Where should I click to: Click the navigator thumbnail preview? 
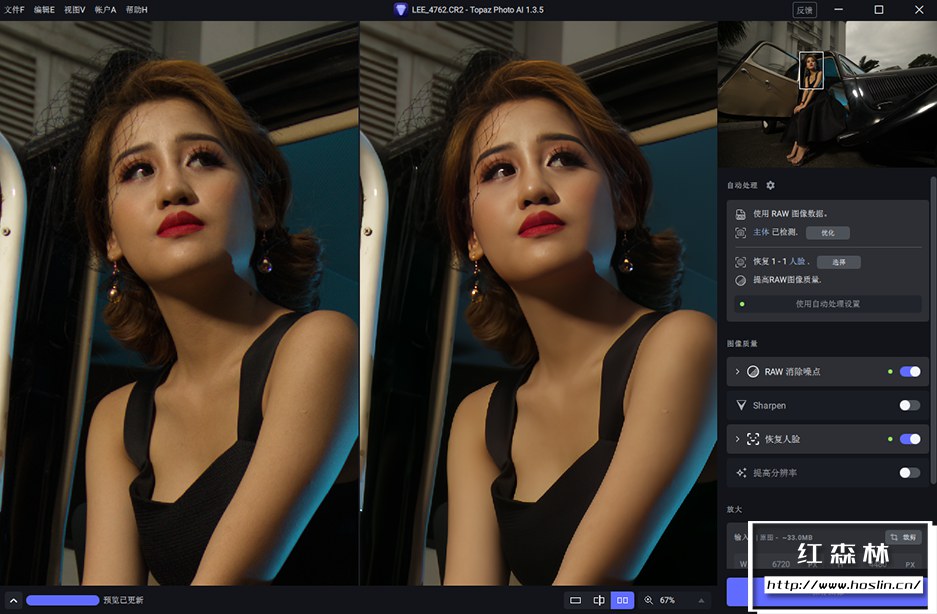826,93
